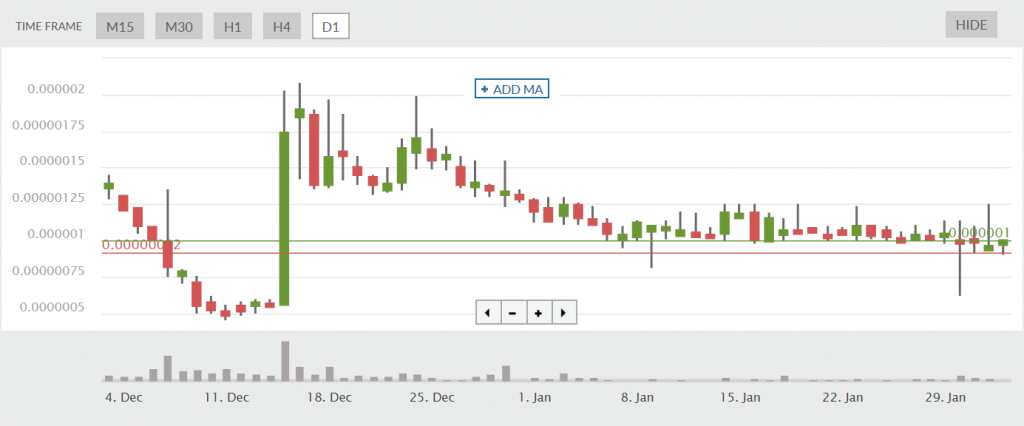Pan chart right with arrow icon
Image resolution: width=1024 pixels, height=426 pixels.
click(x=564, y=313)
